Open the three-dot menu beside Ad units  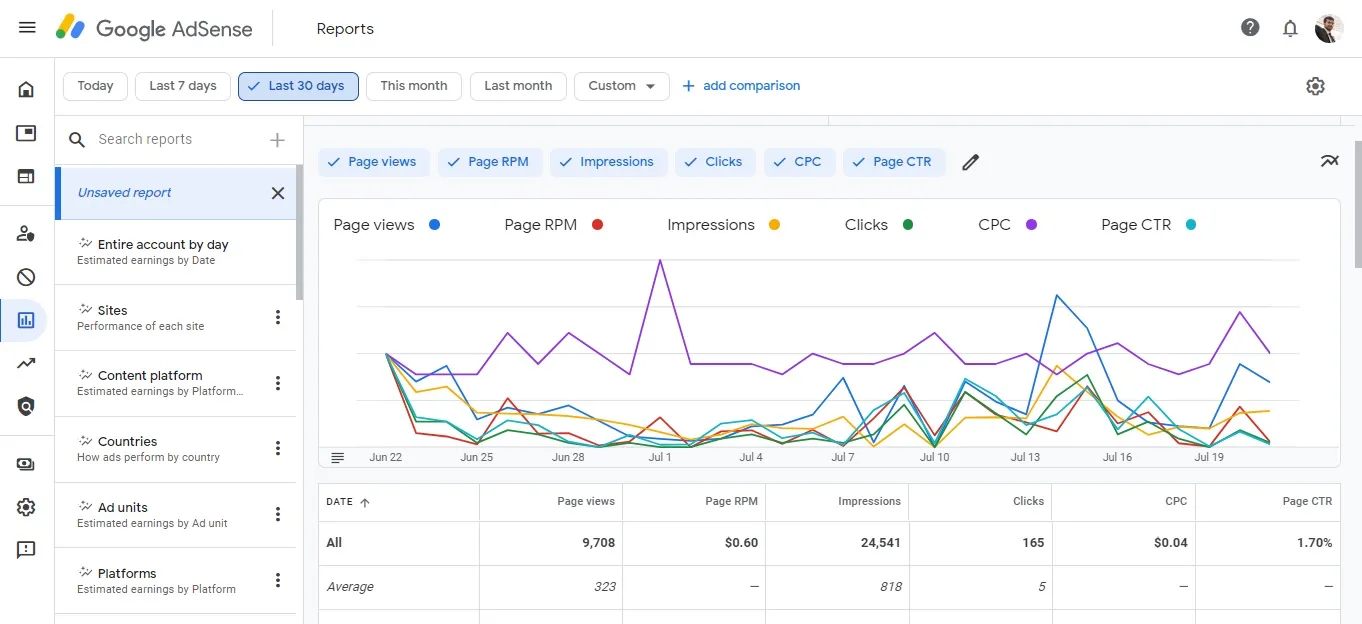coord(277,514)
